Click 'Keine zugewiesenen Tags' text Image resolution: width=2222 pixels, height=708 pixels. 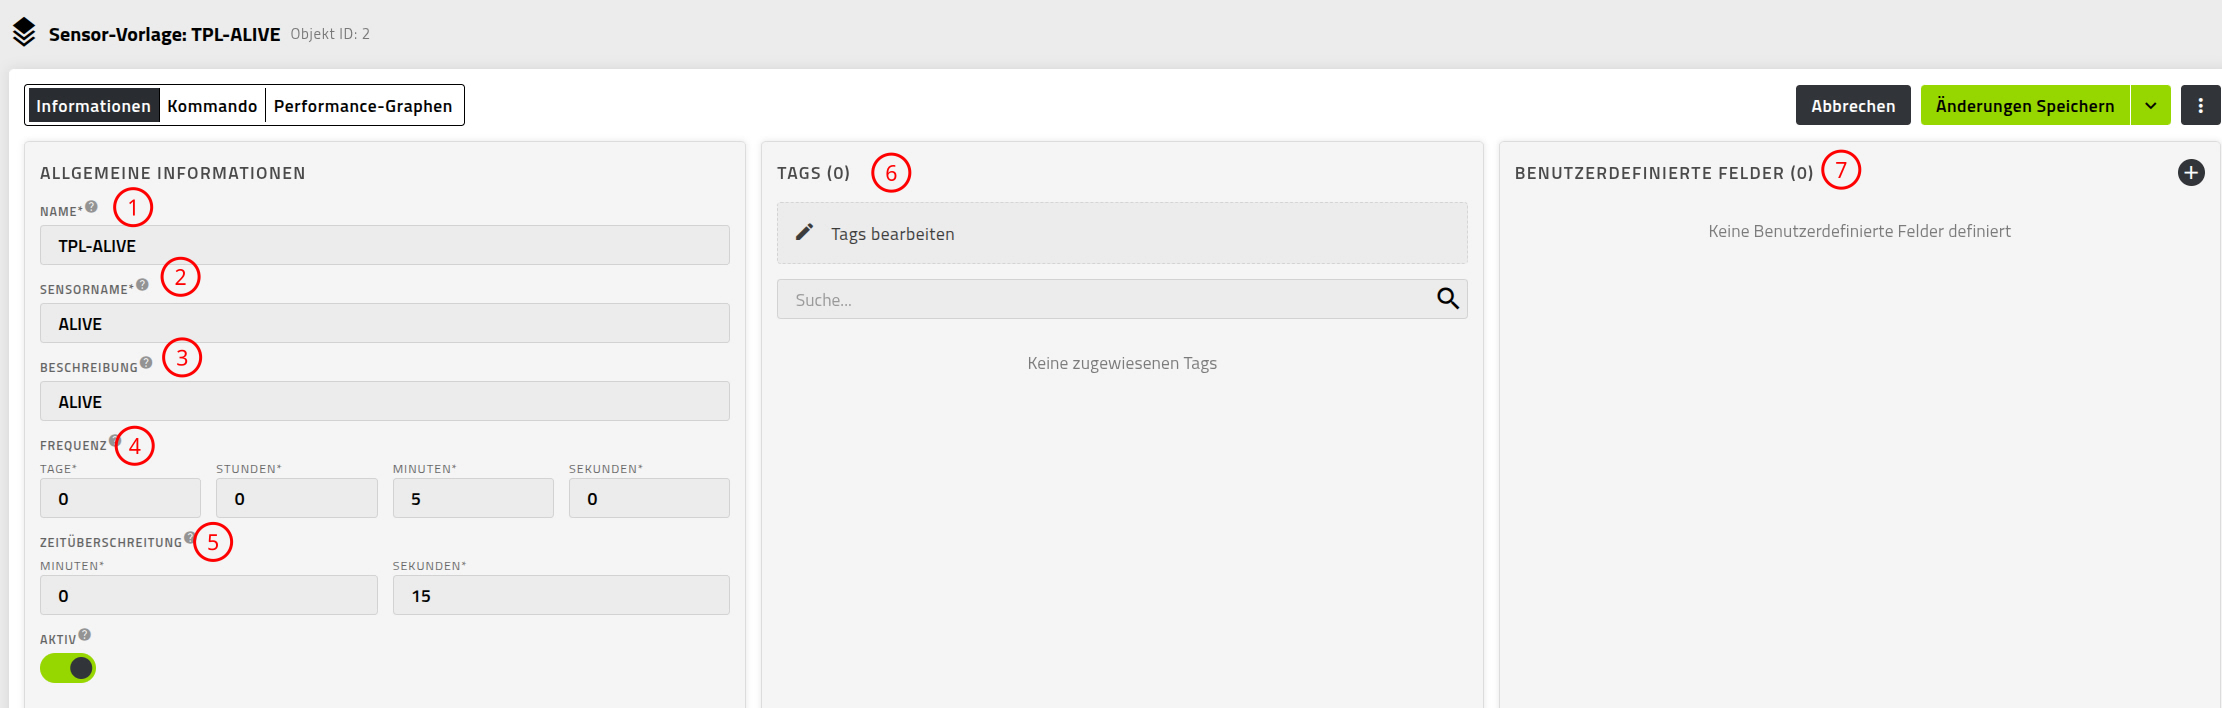(1122, 363)
